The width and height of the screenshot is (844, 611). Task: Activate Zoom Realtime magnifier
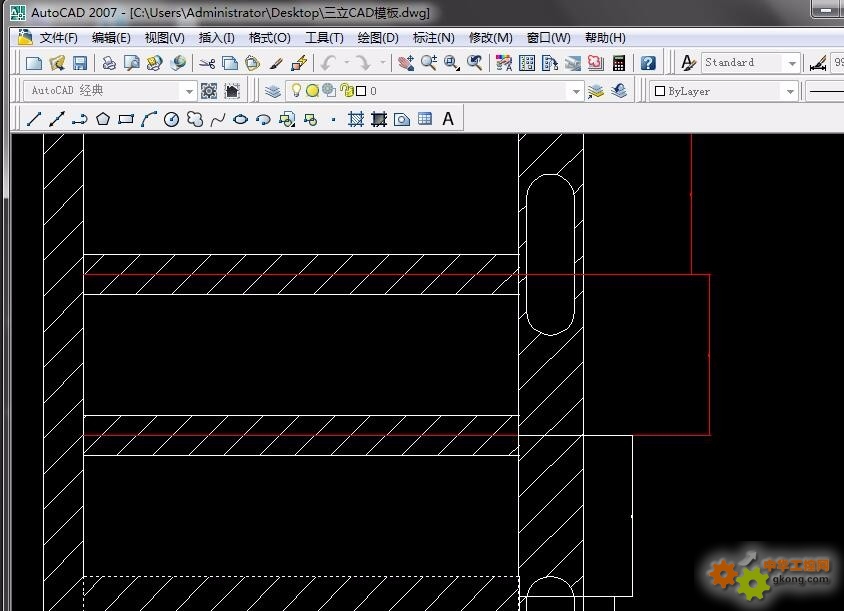point(429,64)
